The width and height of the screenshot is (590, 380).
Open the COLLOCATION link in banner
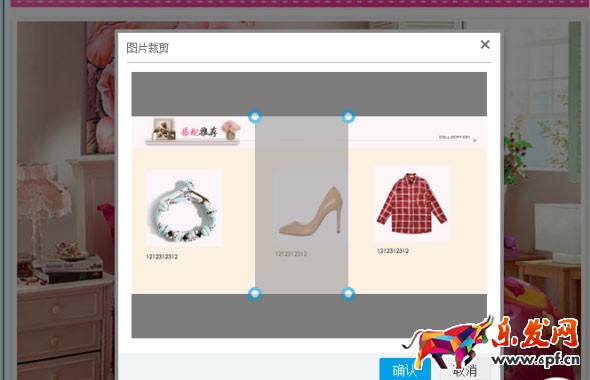(x=455, y=137)
